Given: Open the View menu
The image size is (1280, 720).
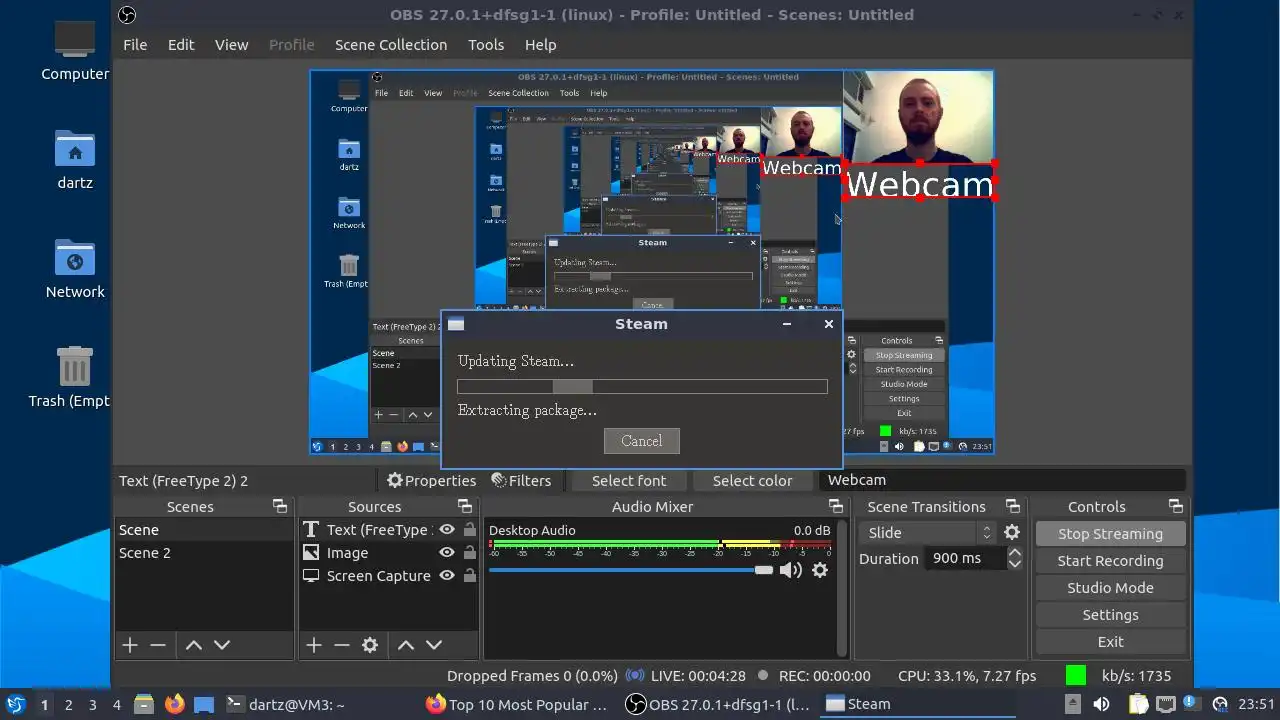Looking at the screenshot, I should [231, 45].
